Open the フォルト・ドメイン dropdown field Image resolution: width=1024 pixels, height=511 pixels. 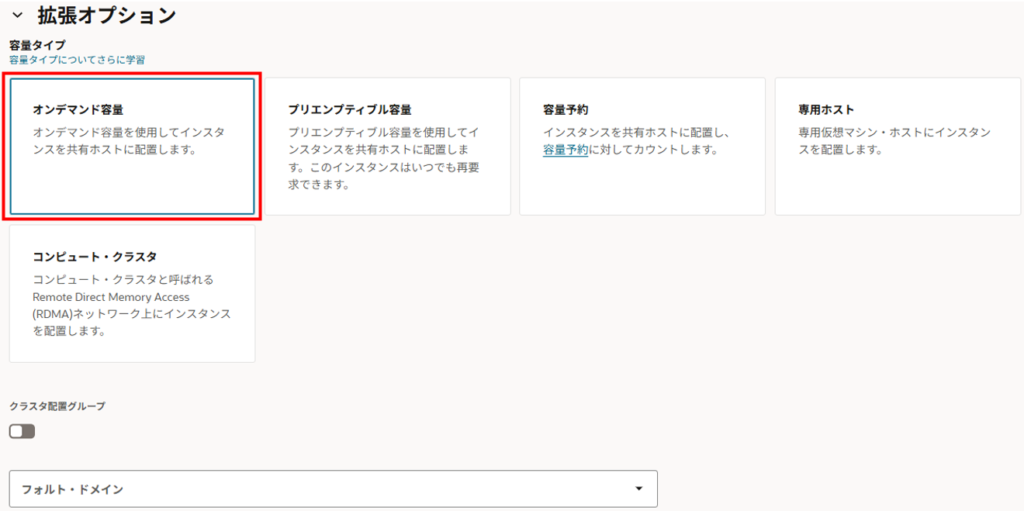click(333, 489)
